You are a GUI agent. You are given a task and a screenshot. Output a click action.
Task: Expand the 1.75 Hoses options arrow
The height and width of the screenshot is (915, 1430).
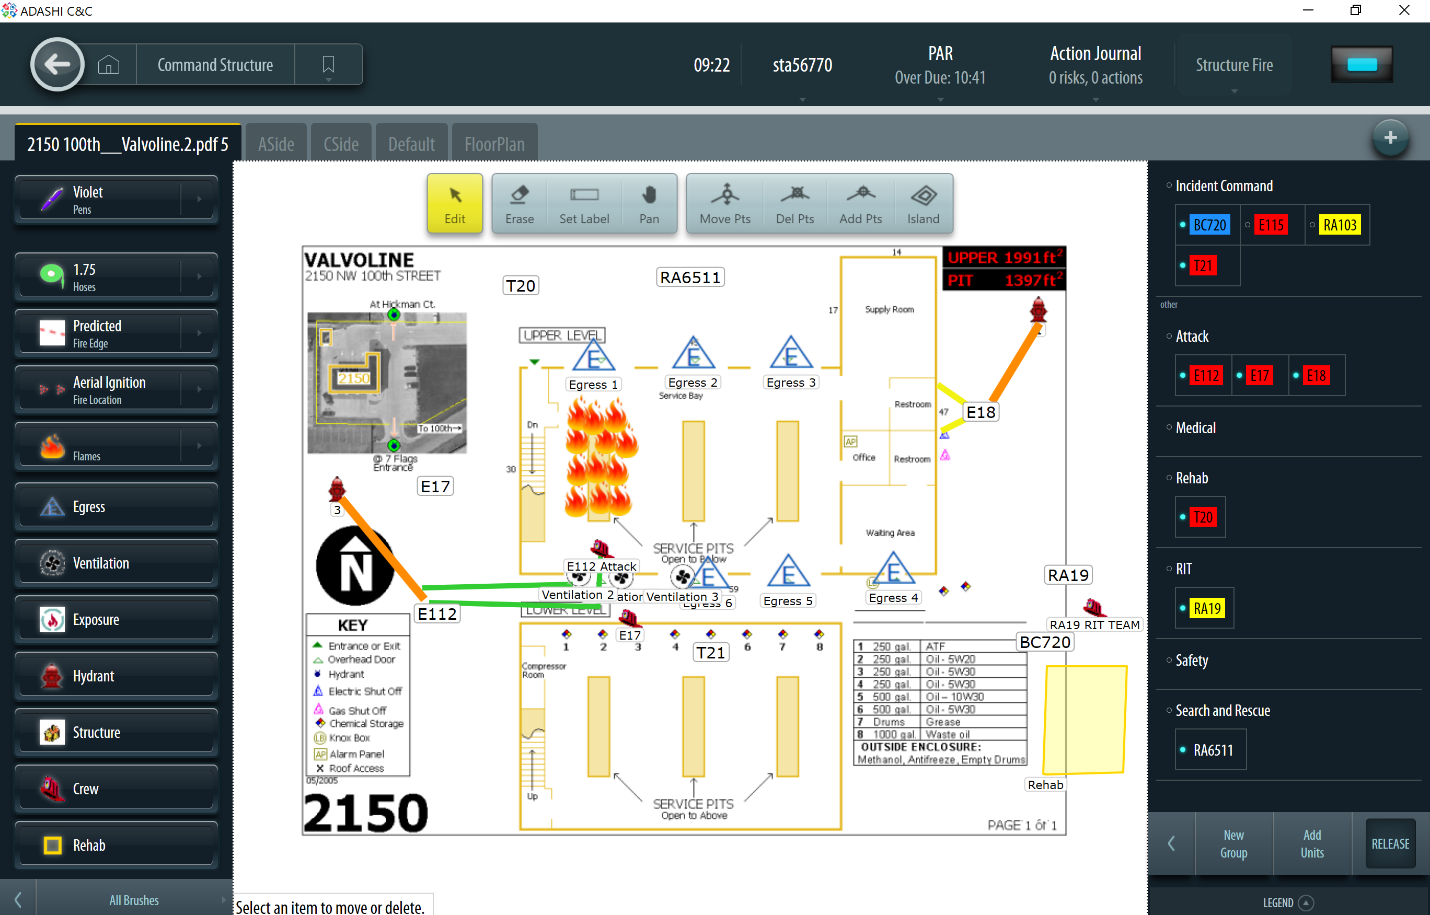200,277
